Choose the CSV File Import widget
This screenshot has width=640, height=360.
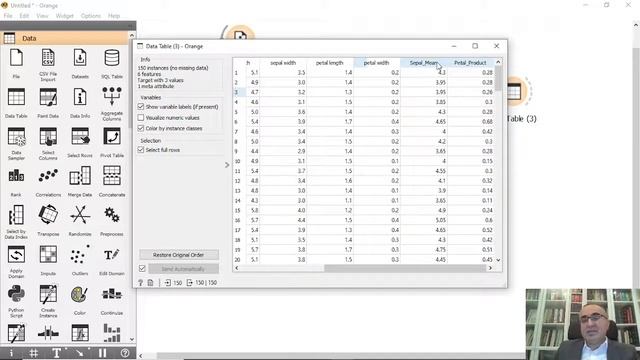pyautogui.click(x=48, y=58)
